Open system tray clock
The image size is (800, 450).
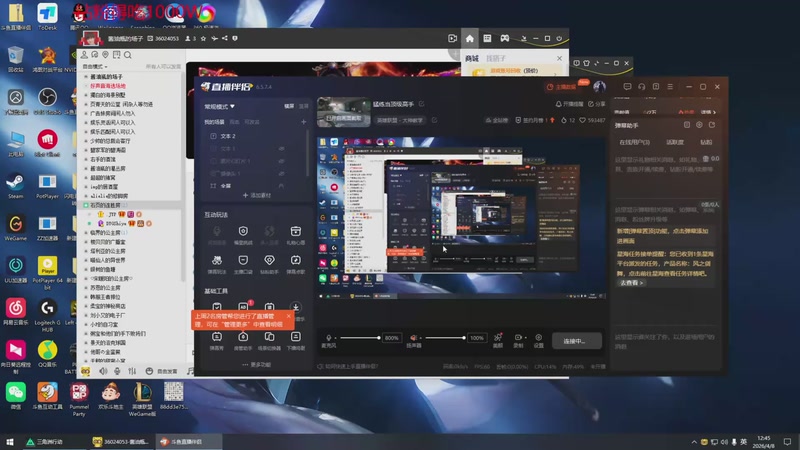coord(764,442)
